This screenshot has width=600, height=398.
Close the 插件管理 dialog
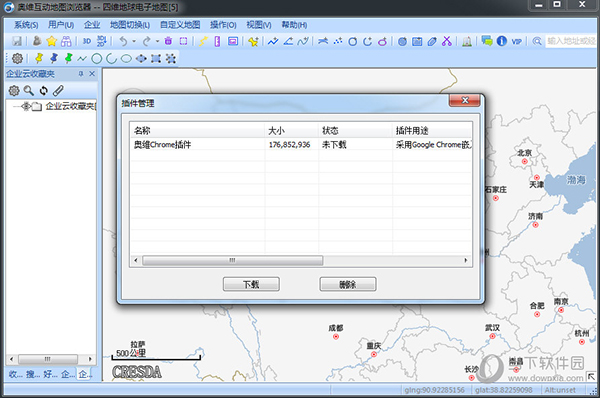click(465, 100)
